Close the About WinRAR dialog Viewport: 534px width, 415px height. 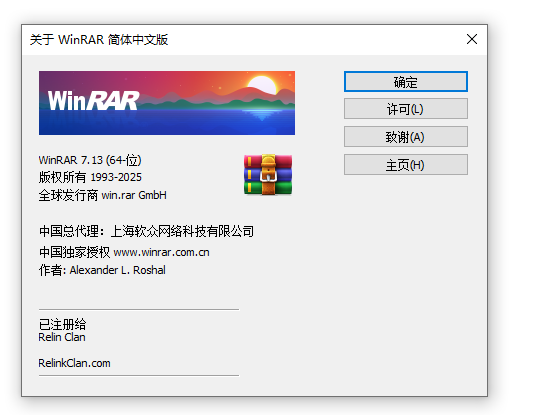click(472, 39)
